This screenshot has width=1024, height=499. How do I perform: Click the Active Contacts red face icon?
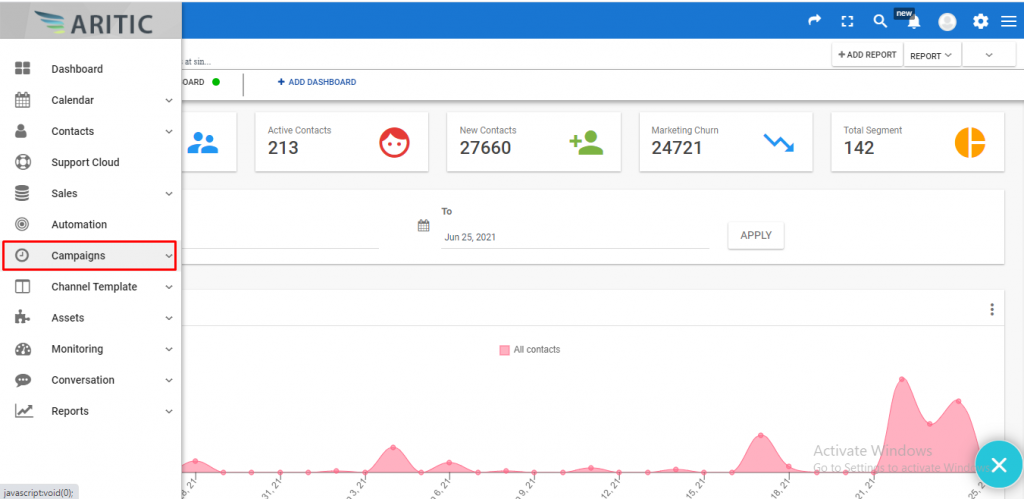(x=394, y=142)
